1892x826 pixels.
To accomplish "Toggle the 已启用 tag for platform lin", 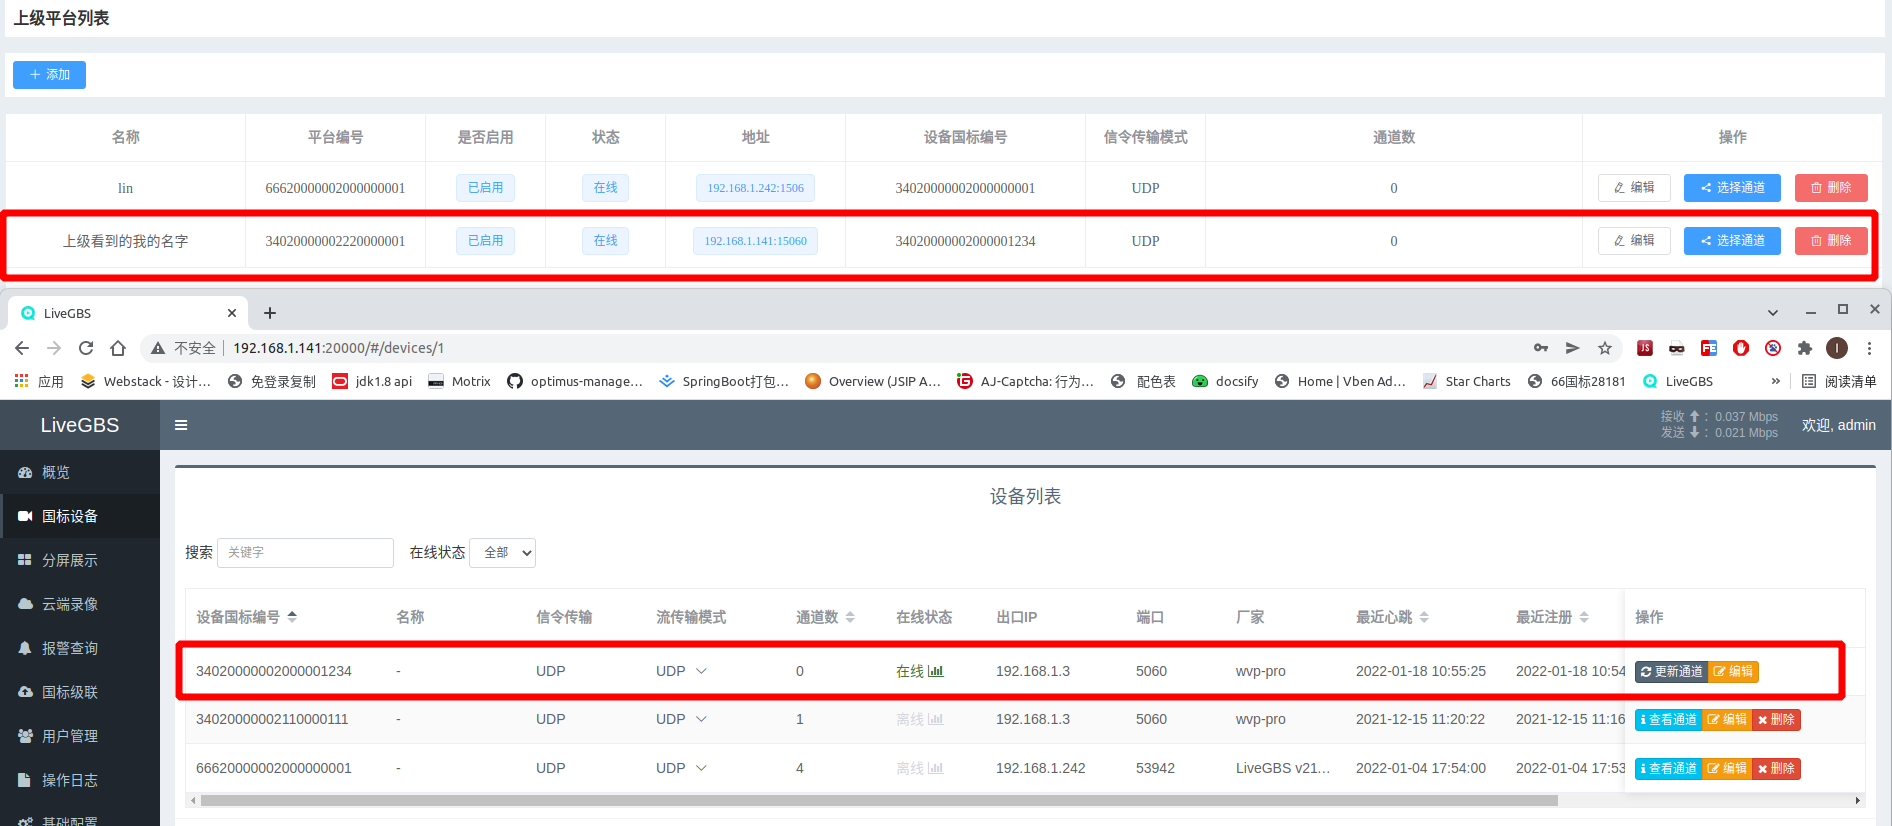I will point(485,188).
